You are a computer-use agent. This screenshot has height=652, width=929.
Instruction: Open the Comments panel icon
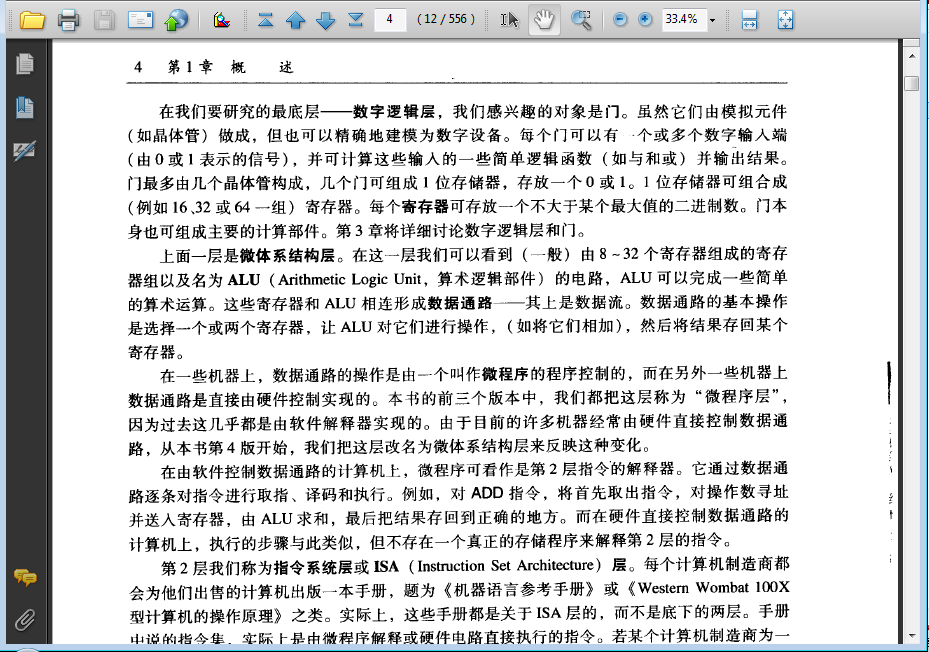(25, 577)
